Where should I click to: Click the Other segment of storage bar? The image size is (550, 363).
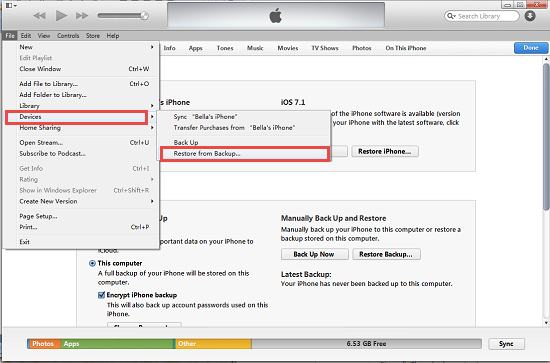tap(213, 344)
